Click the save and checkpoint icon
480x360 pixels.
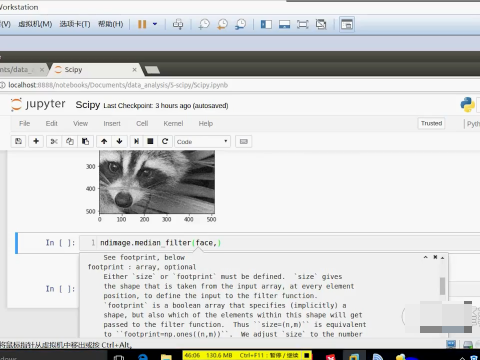click(18, 141)
